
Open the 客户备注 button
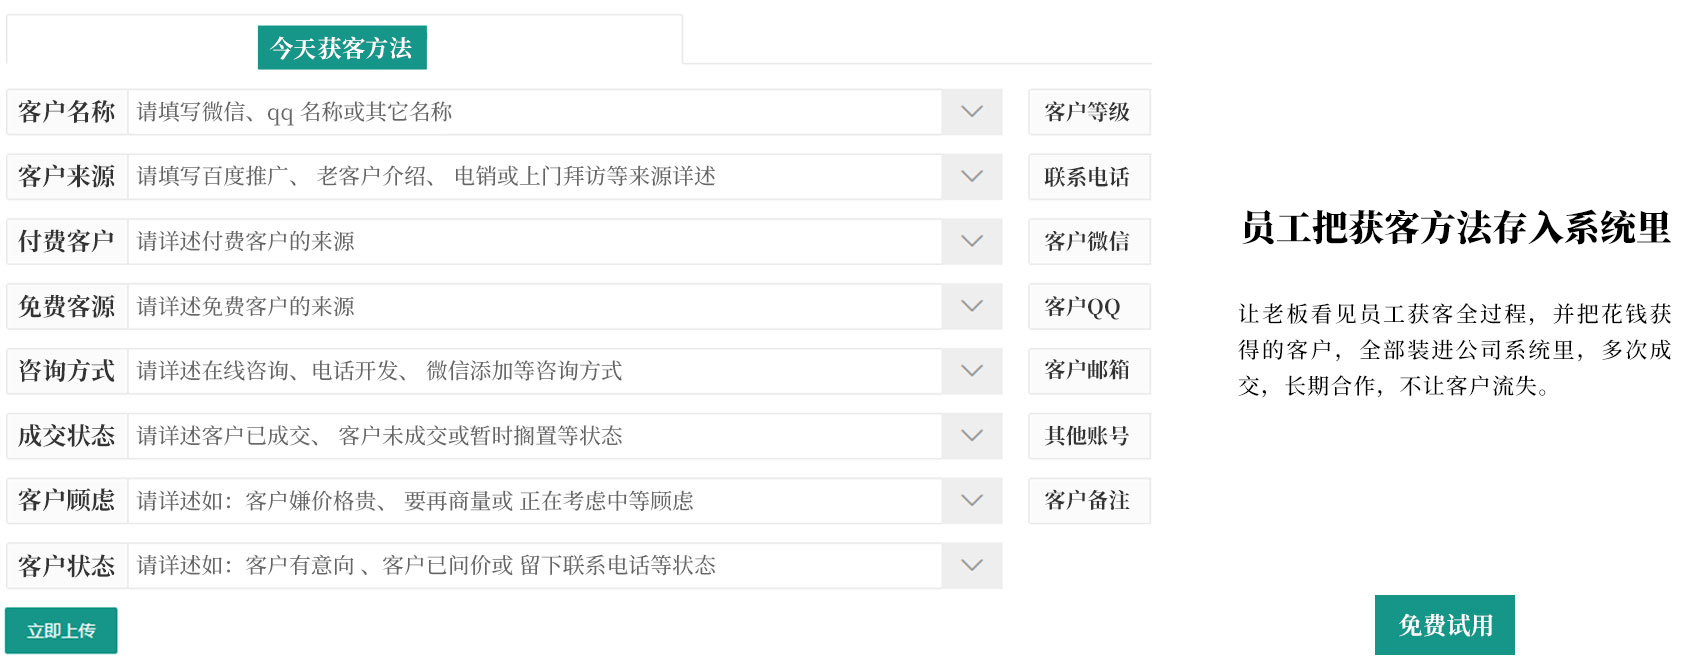point(1088,500)
